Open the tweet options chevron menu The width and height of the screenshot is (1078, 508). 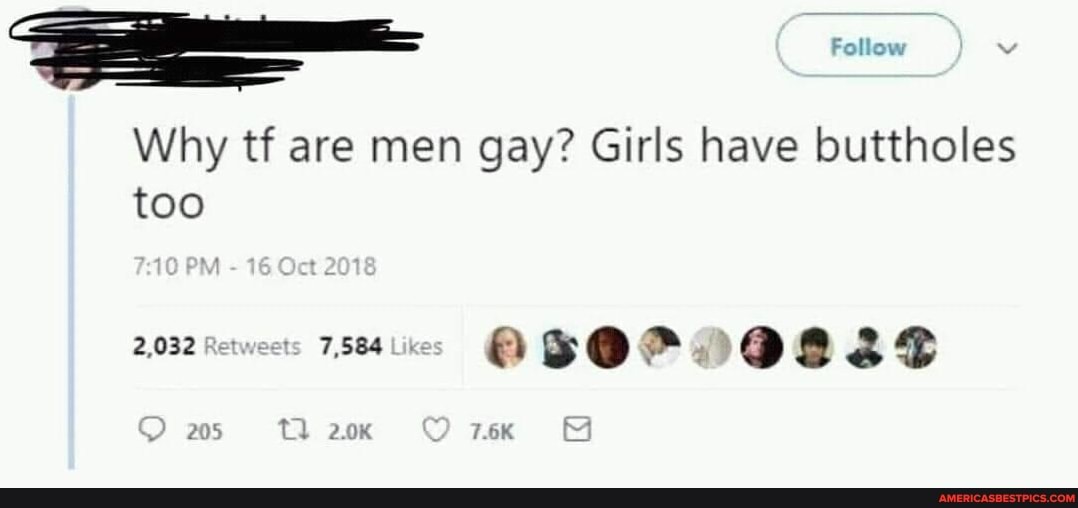[1011, 47]
